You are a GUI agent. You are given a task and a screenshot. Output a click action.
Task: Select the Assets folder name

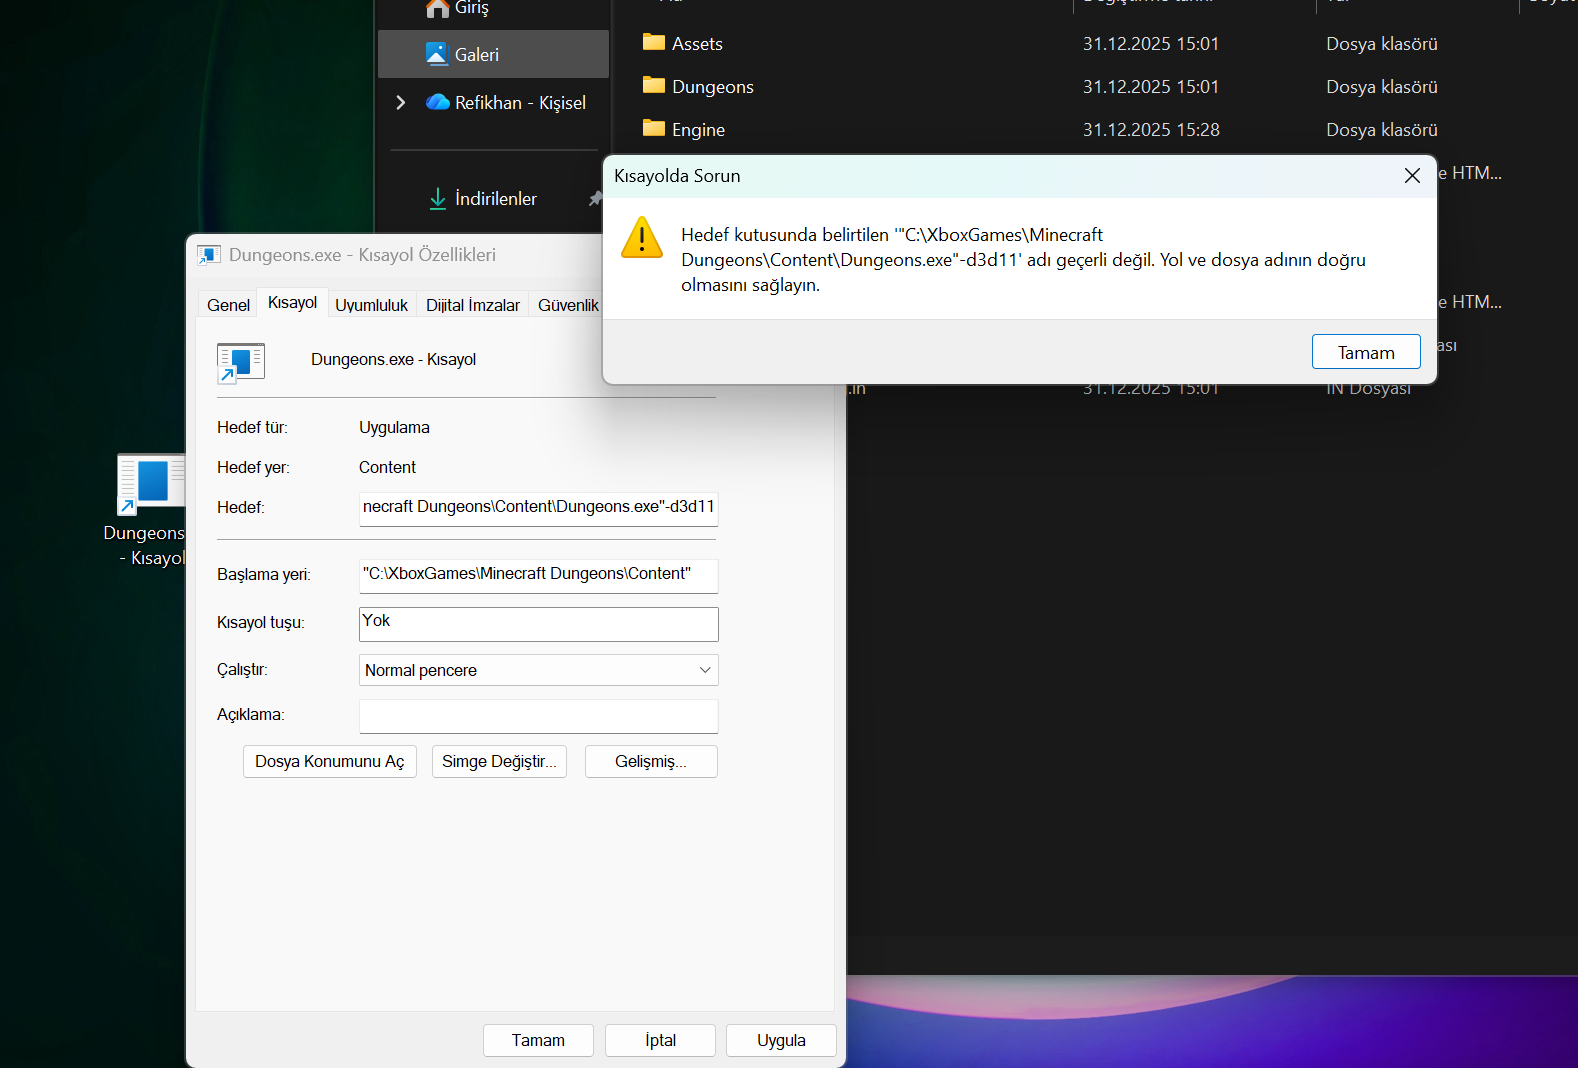coord(697,44)
